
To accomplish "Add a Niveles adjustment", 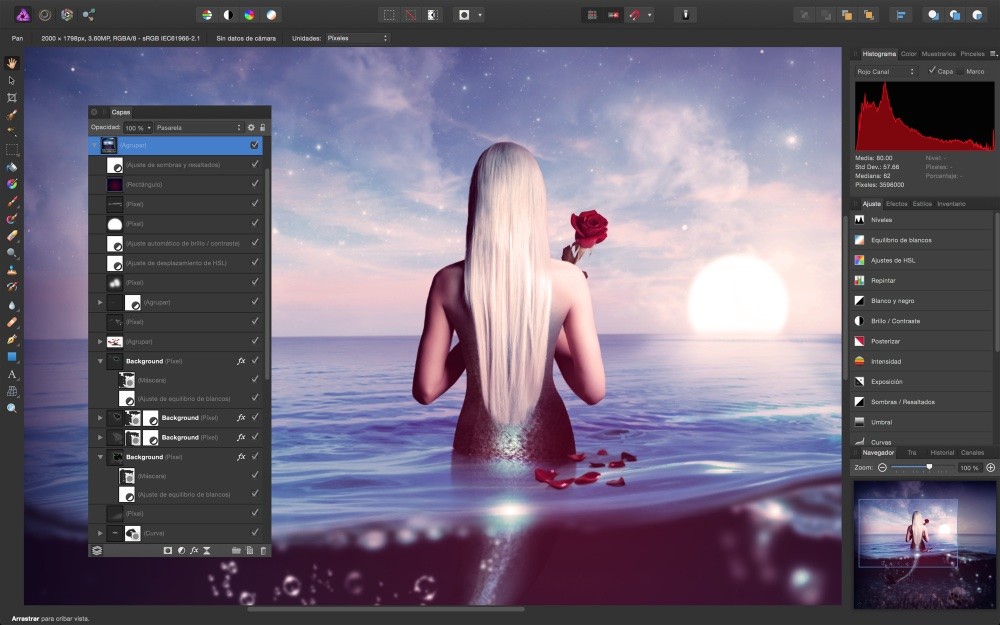I will (923, 219).
